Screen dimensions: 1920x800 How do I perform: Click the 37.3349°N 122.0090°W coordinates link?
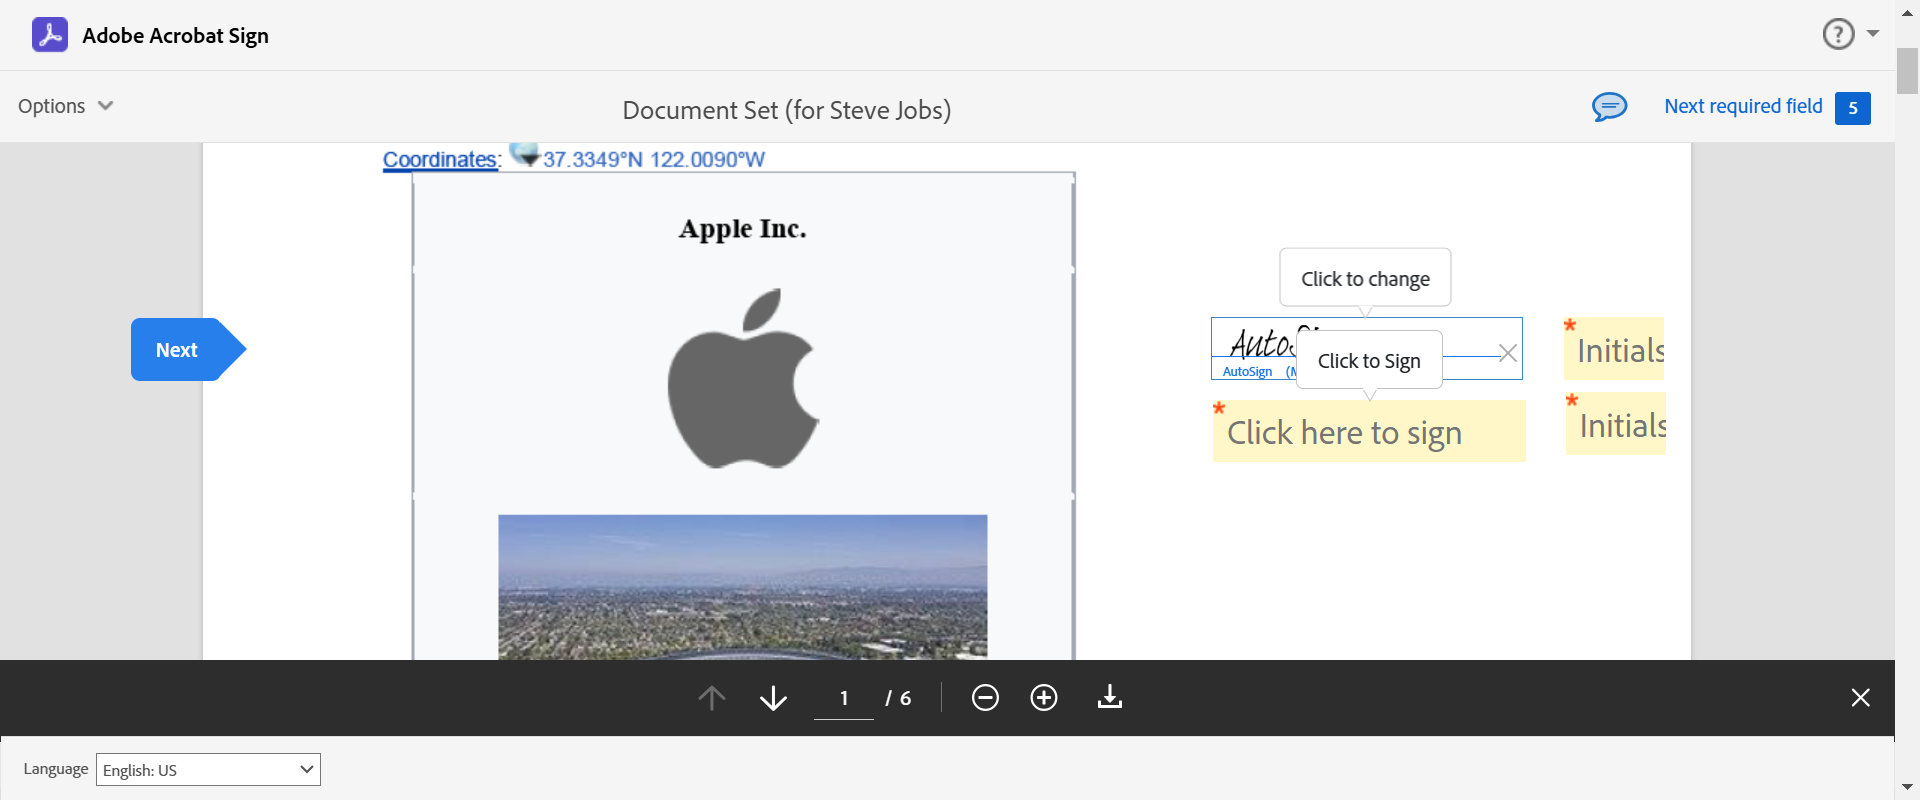click(x=654, y=160)
